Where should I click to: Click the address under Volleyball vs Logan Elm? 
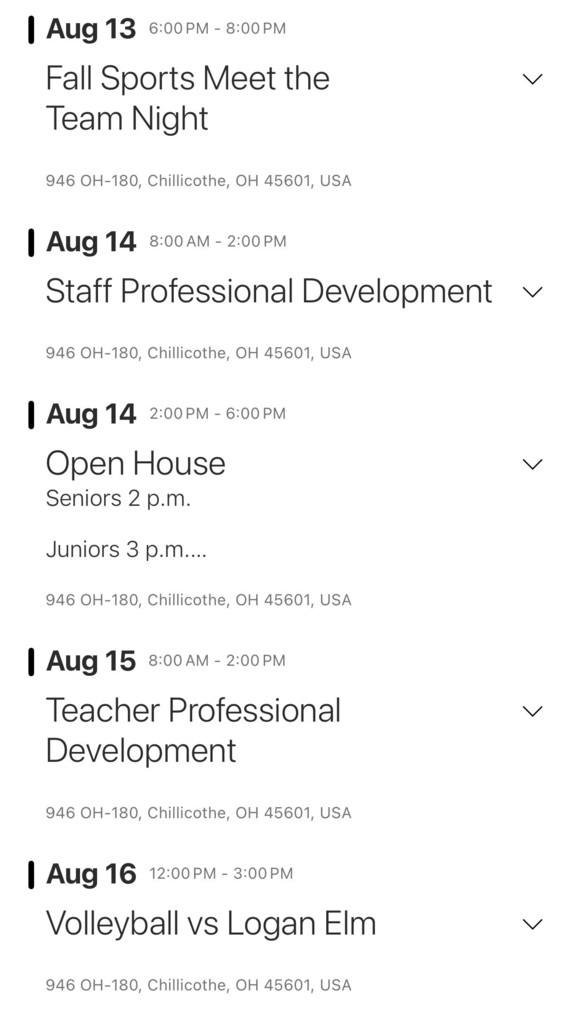[x=199, y=985]
